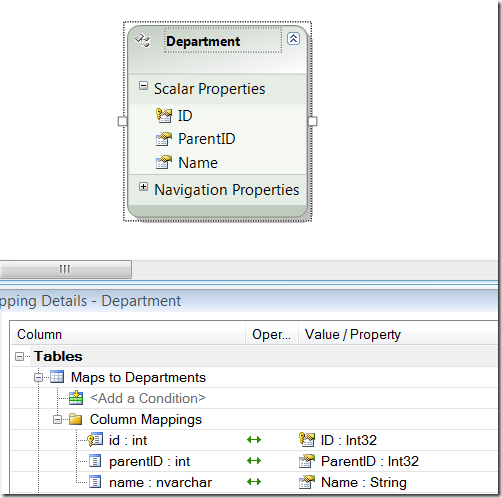Image resolution: width=502 pixels, height=498 pixels.
Task: Select the parentID : int column row
Action: (x=149, y=462)
